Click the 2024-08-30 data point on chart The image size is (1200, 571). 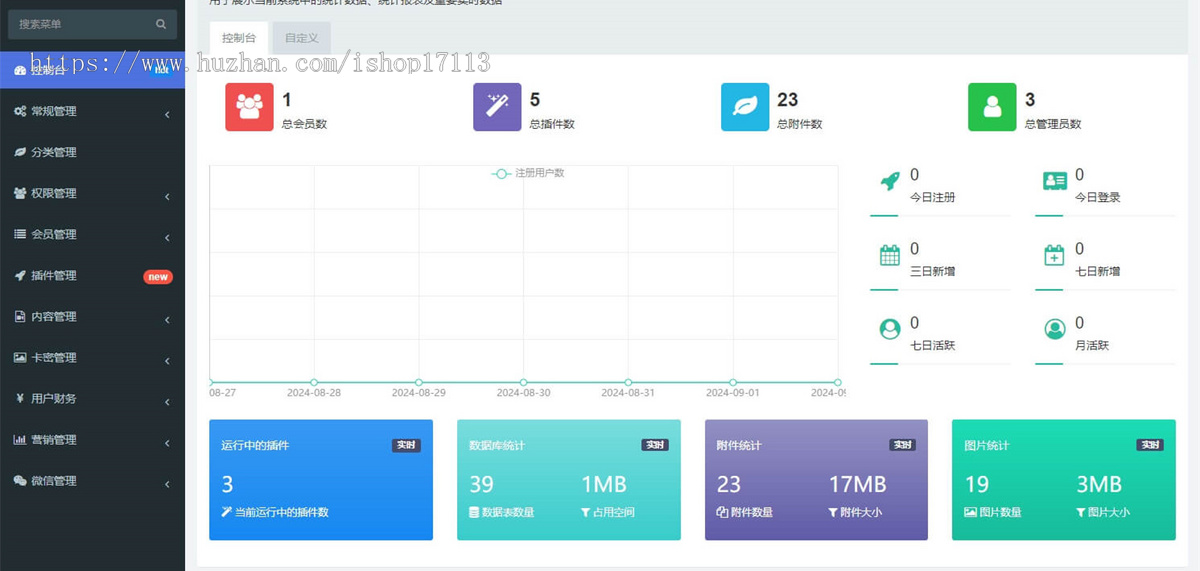524,382
